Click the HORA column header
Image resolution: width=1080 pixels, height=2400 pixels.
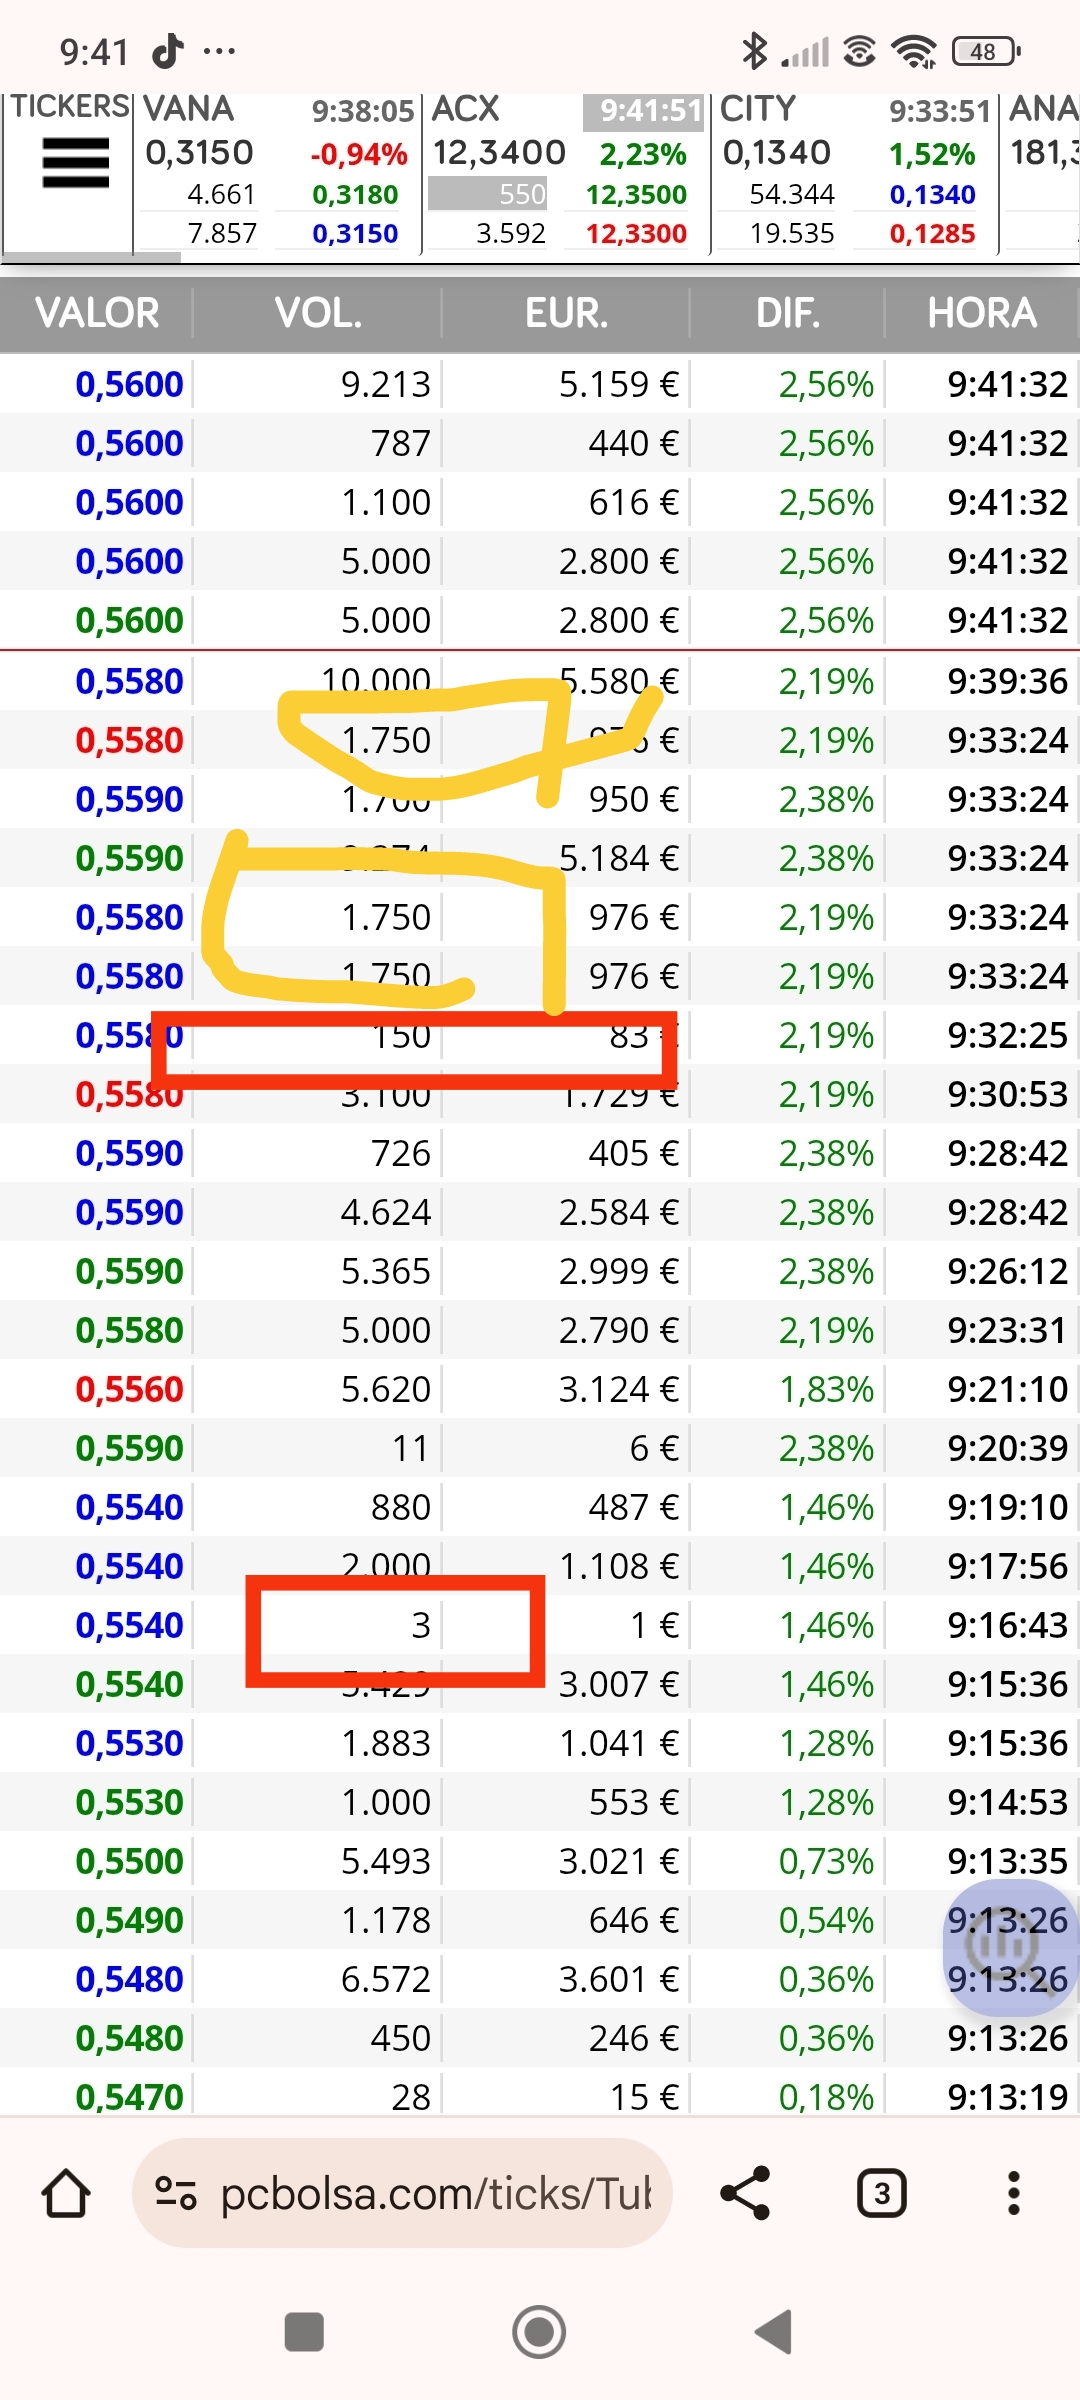point(982,314)
